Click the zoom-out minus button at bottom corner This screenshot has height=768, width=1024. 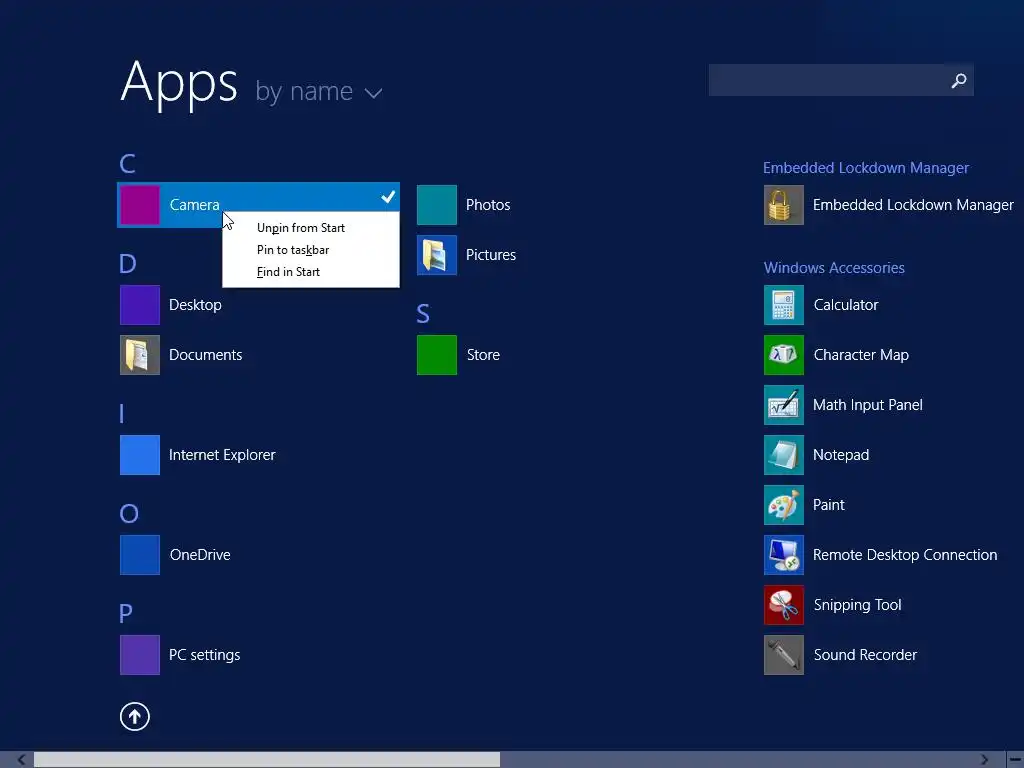coord(1014,760)
